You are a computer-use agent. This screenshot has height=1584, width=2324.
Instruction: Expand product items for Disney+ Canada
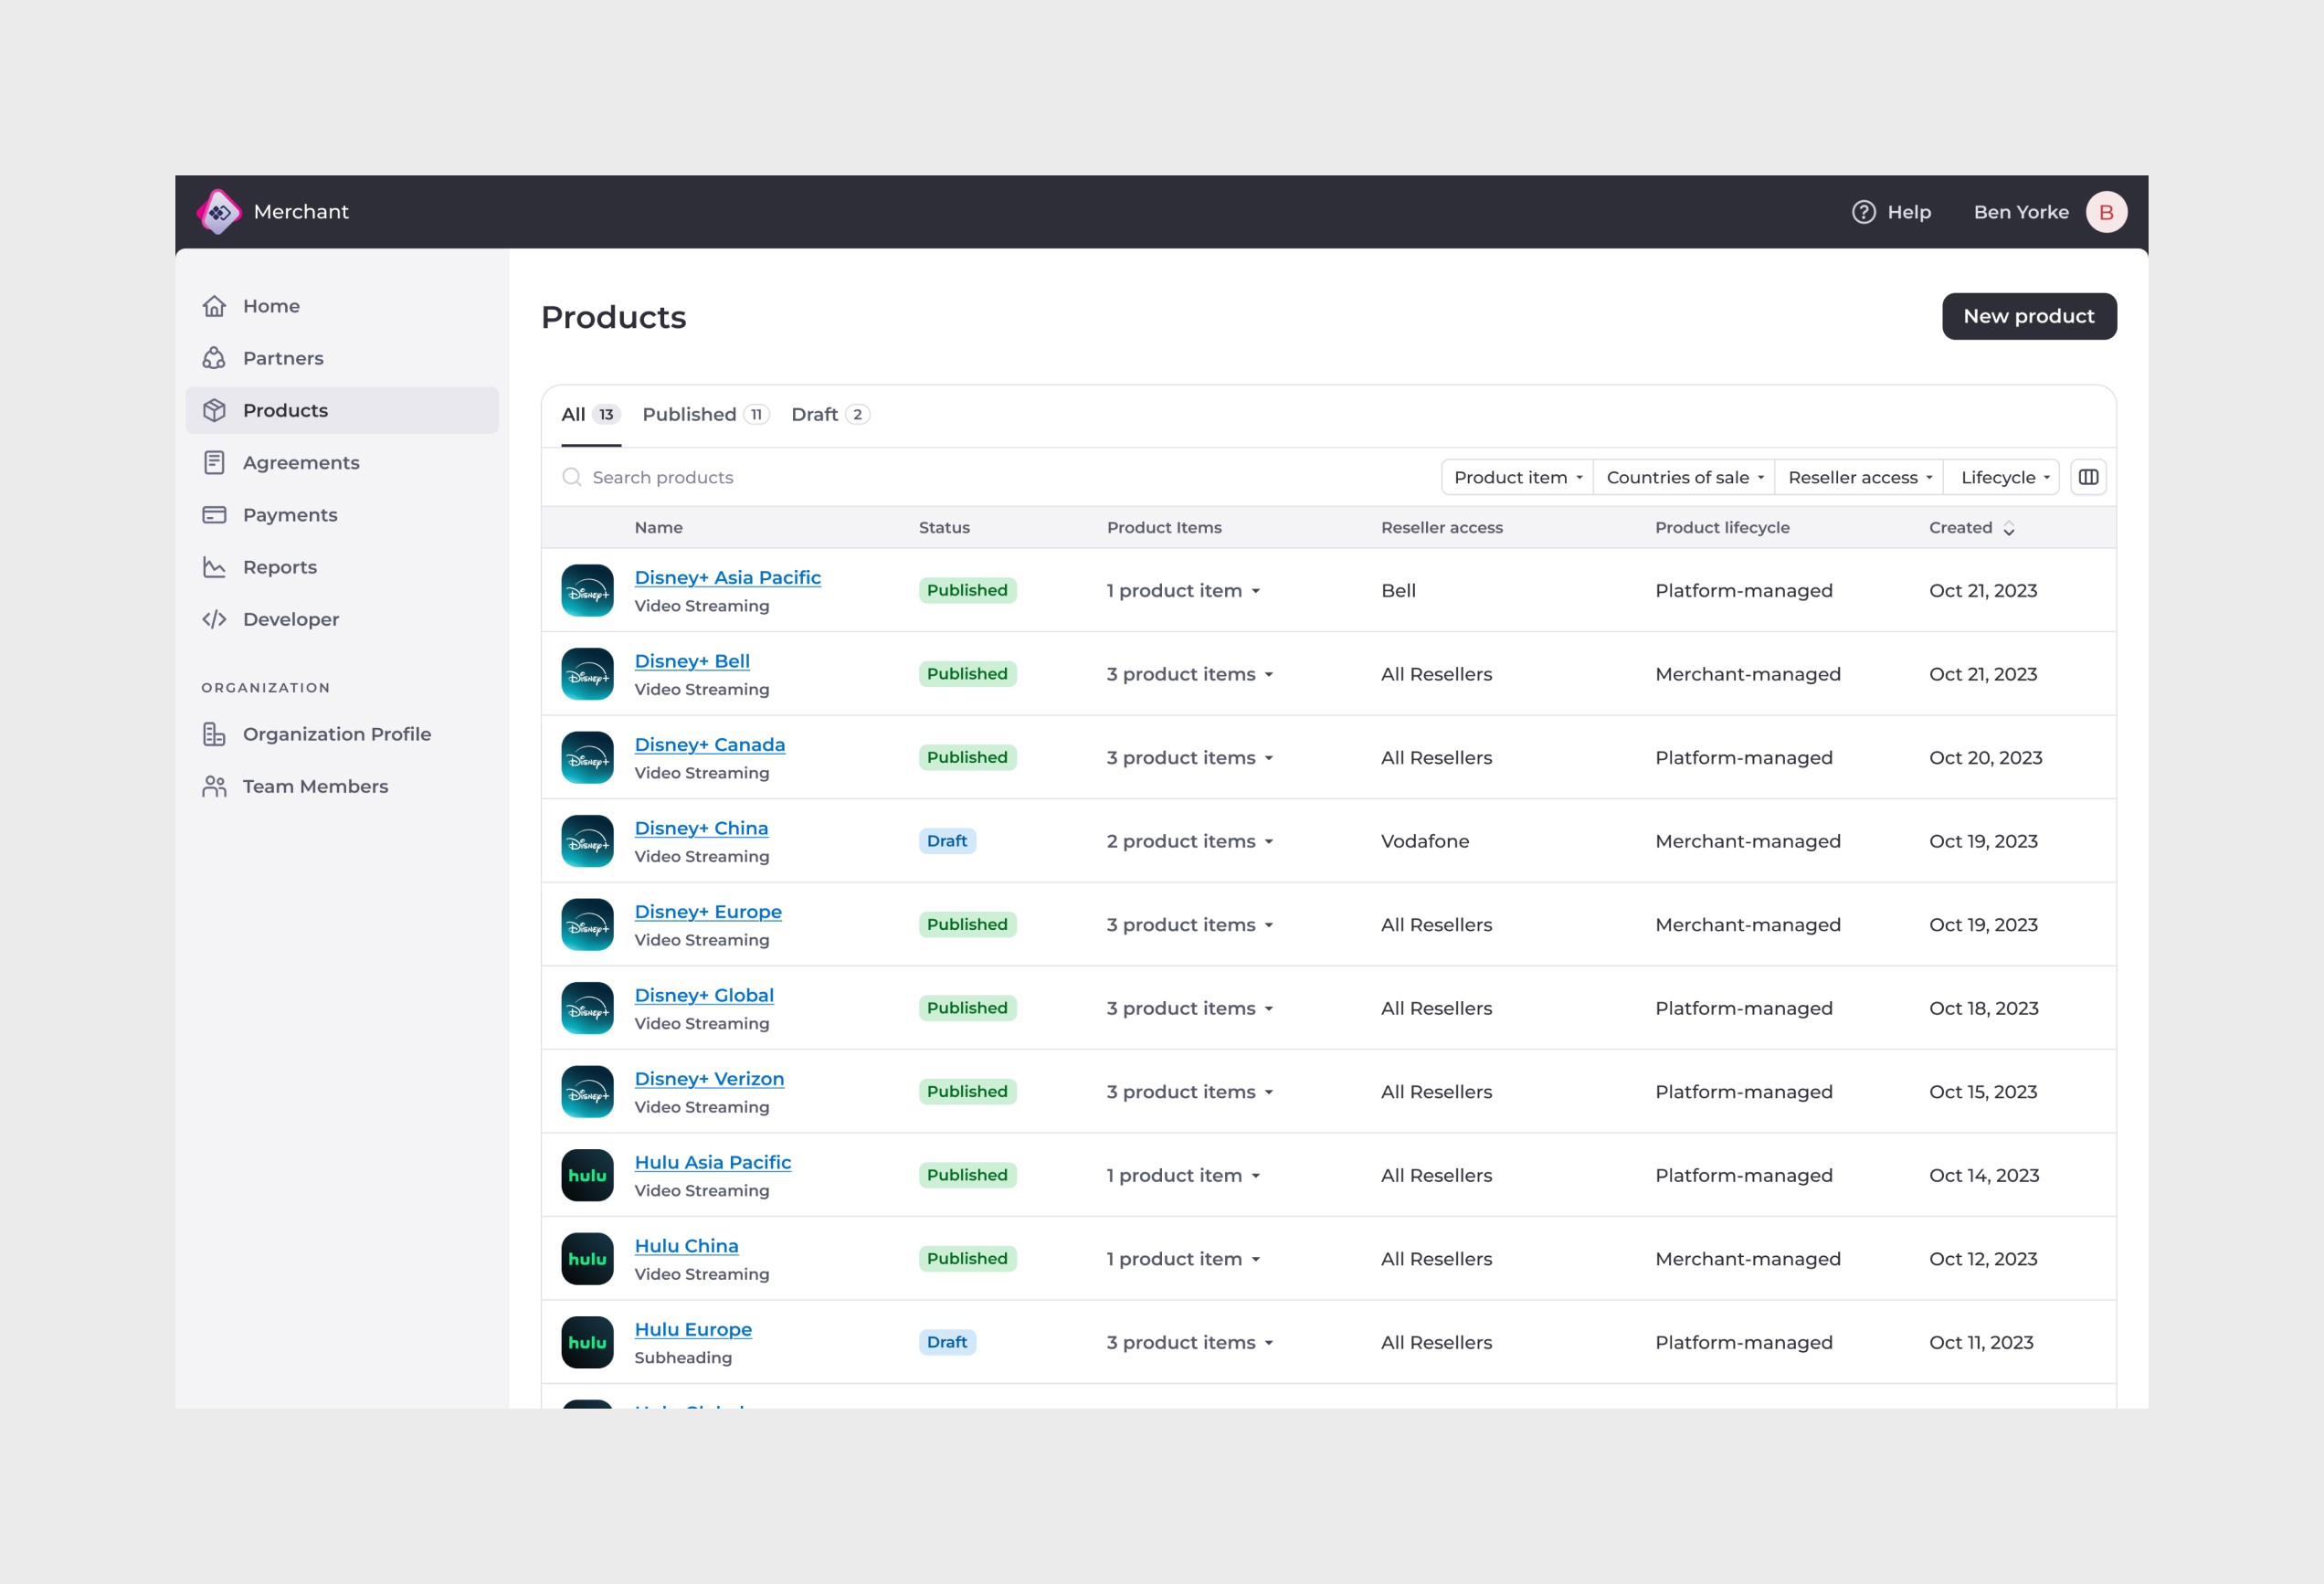1190,758
